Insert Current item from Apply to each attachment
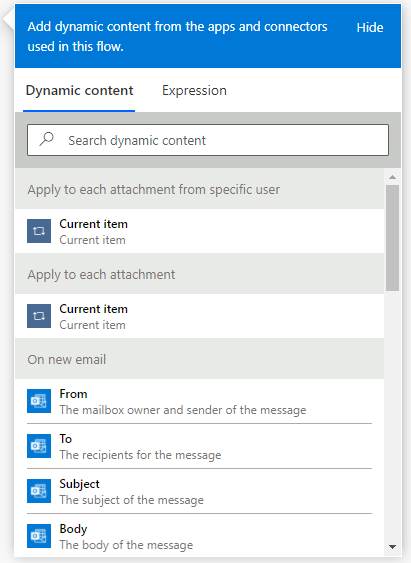411x563 pixels. coord(200,316)
